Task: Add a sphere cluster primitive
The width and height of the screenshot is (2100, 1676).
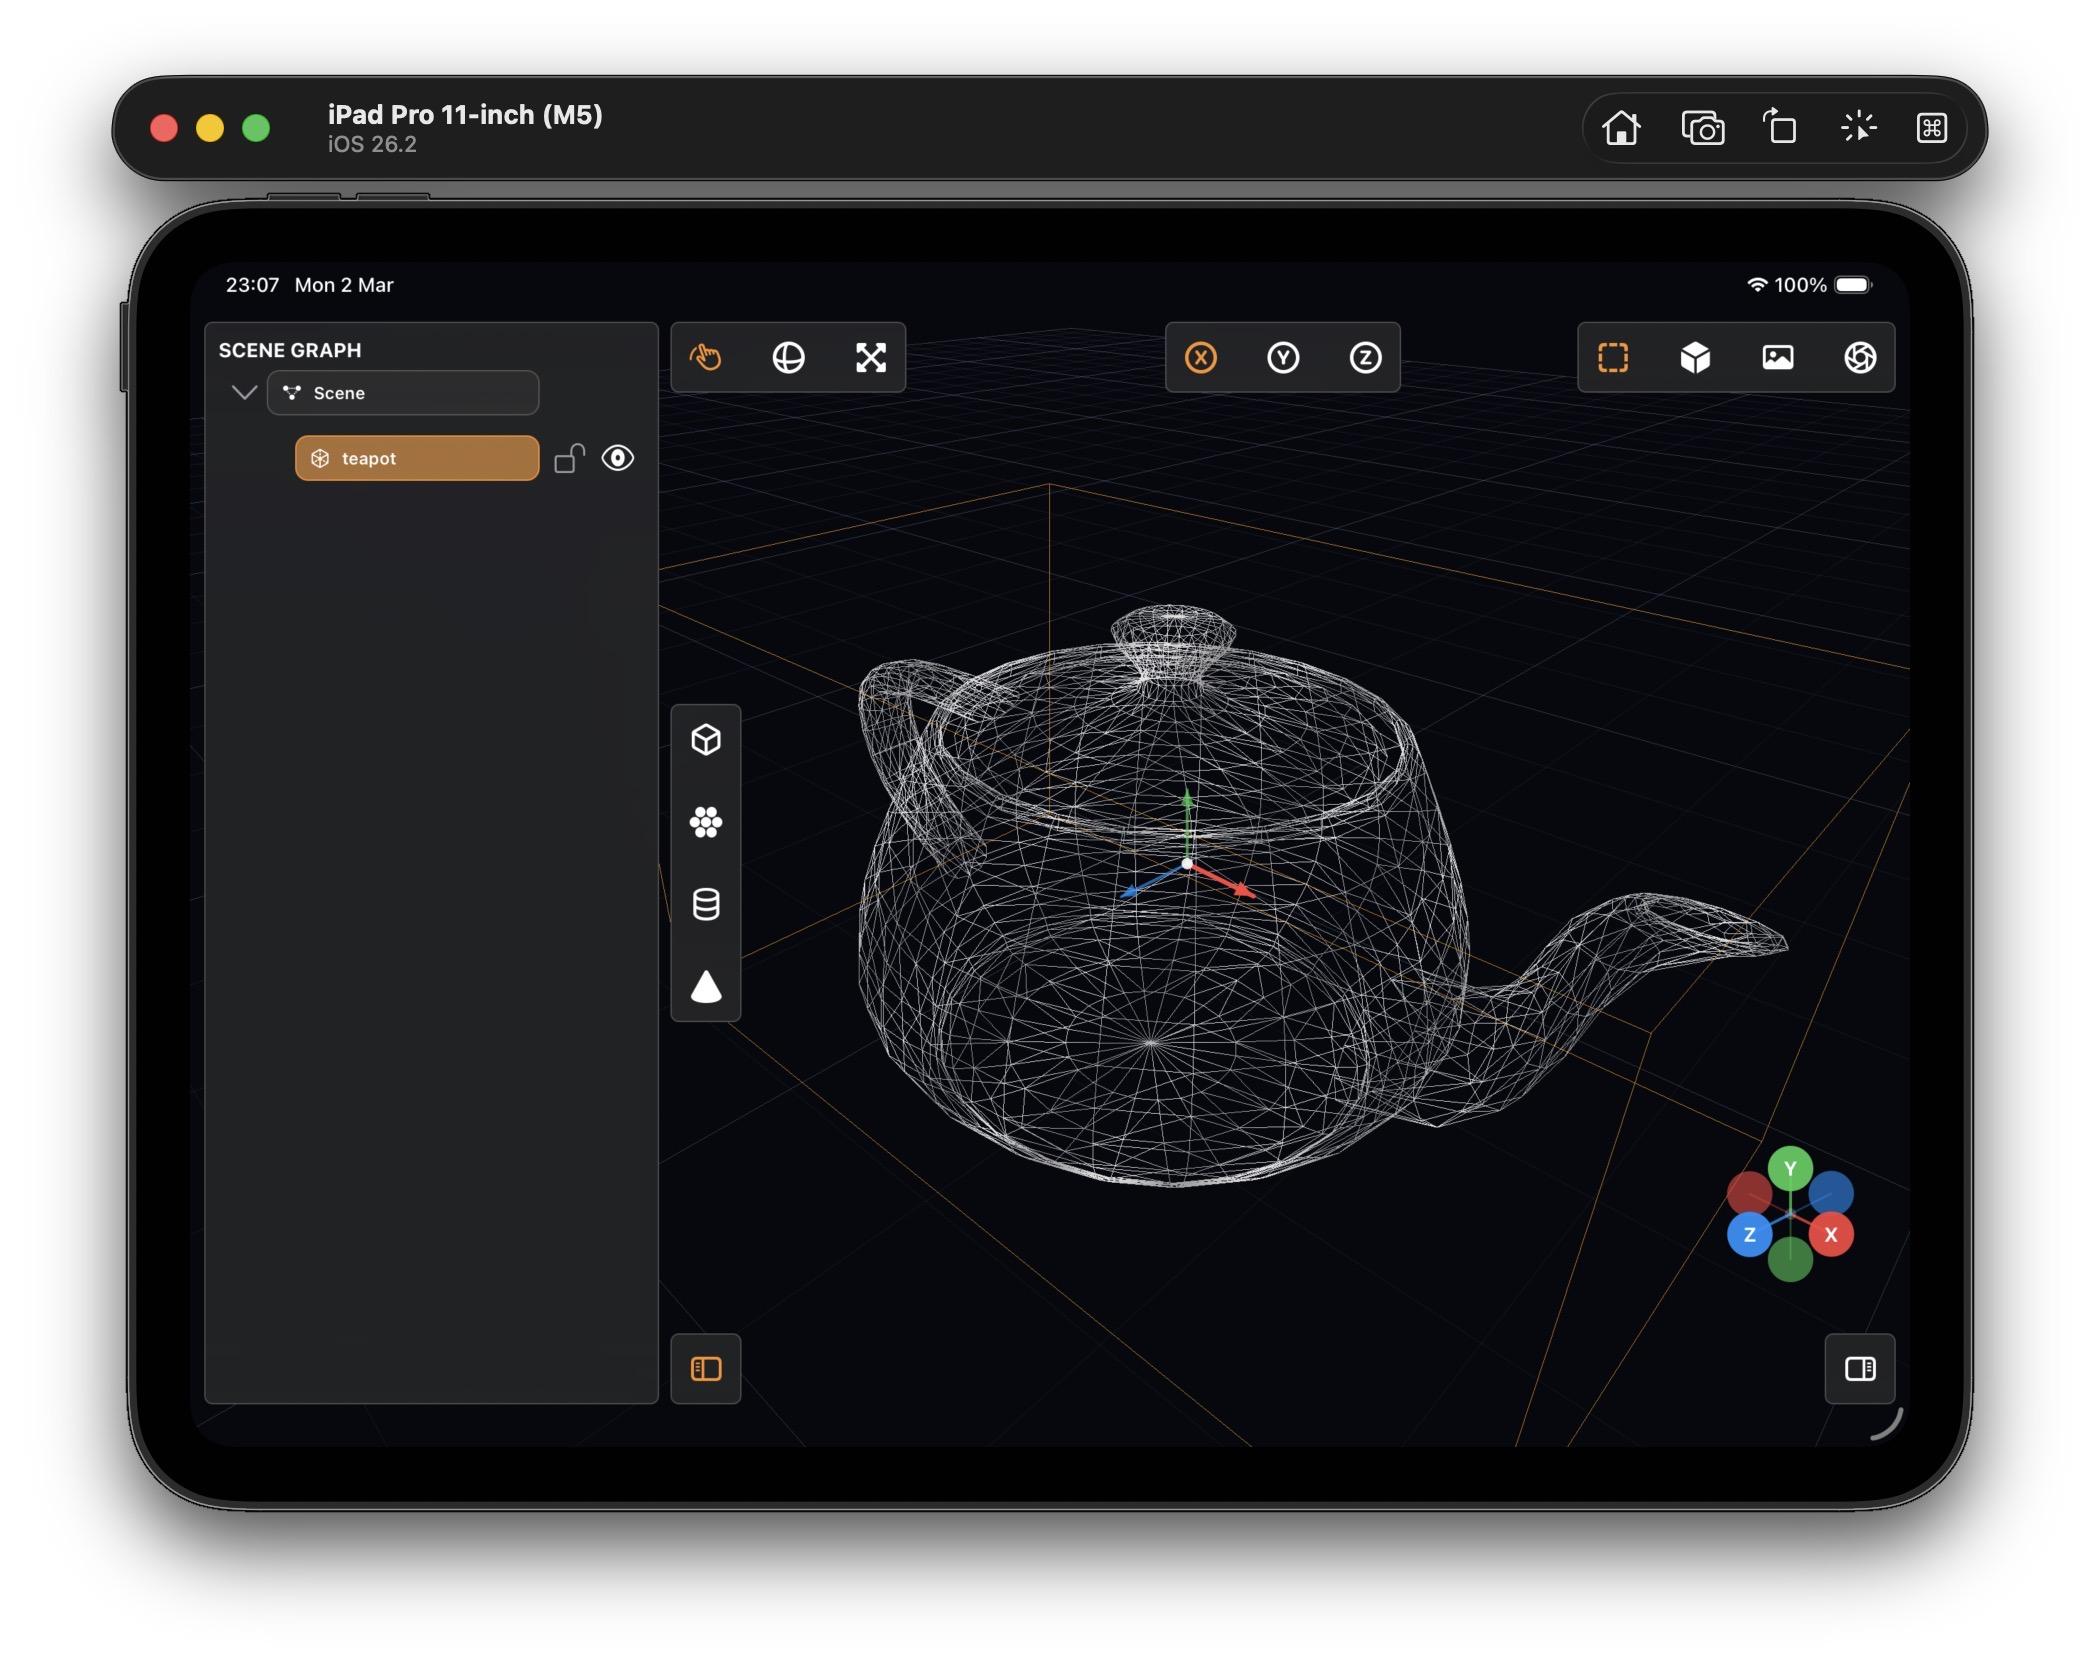Action: (706, 822)
